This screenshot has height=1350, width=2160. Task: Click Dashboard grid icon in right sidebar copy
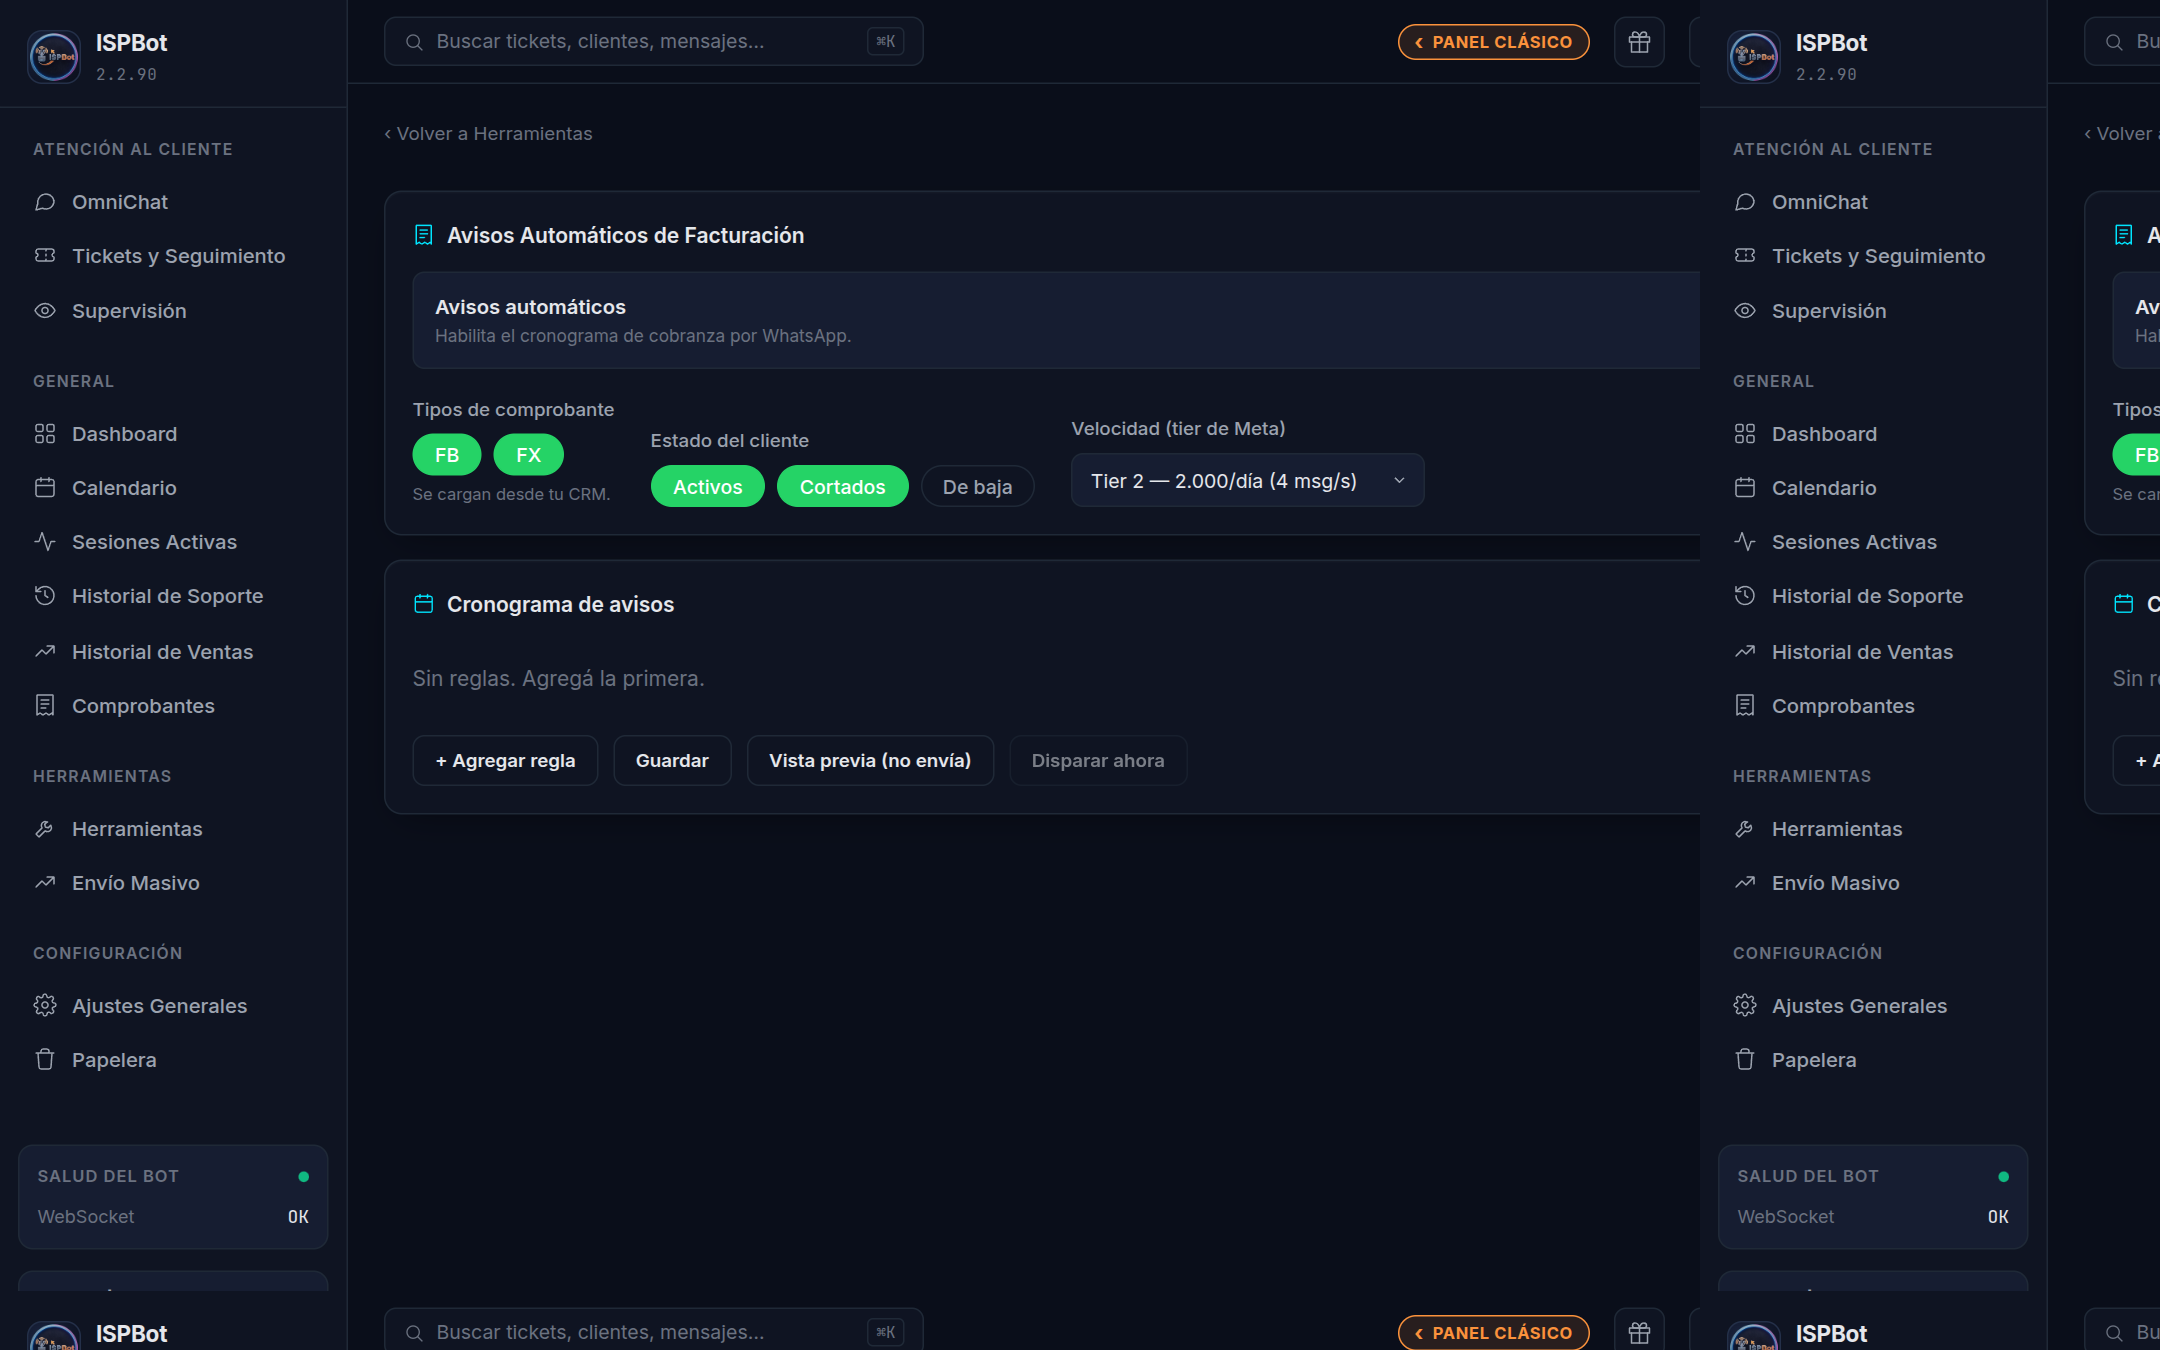pyautogui.click(x=1745, y=434)
